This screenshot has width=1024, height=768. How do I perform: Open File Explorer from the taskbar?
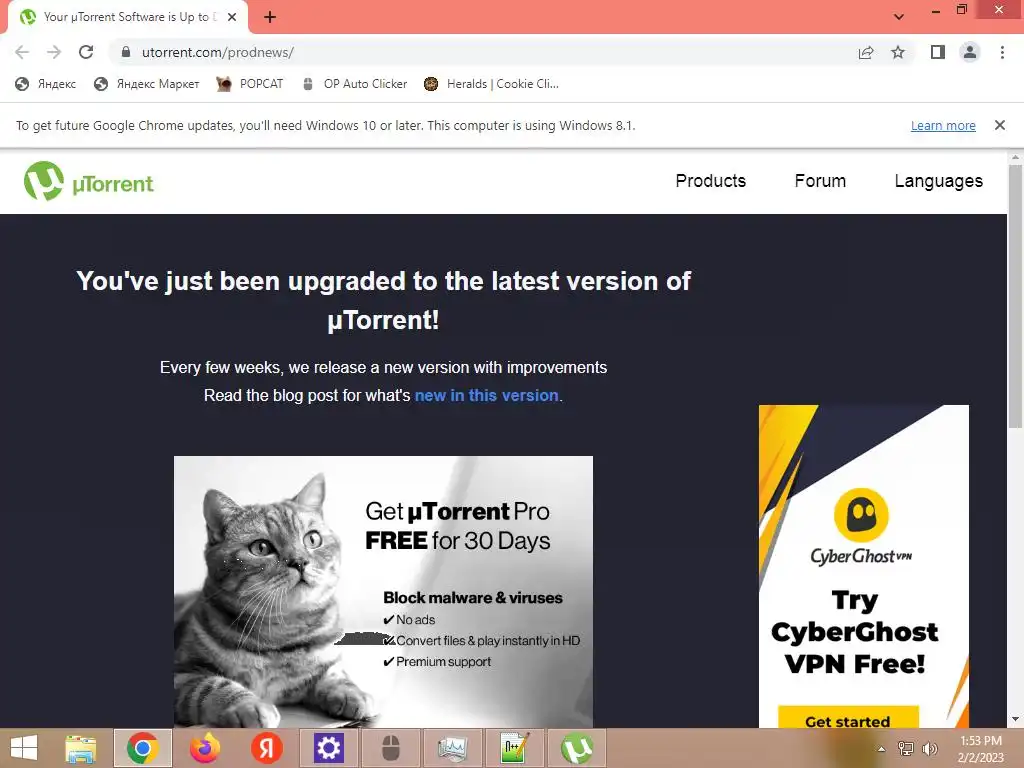[81, 748]
